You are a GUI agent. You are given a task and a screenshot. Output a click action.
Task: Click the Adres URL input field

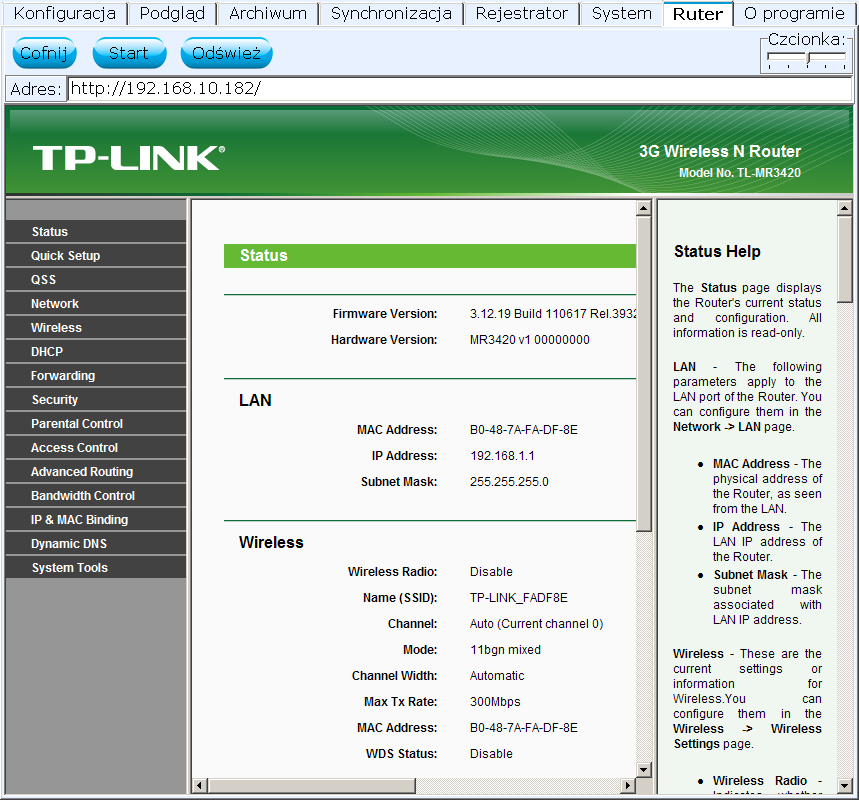click(x=460, y=88)
